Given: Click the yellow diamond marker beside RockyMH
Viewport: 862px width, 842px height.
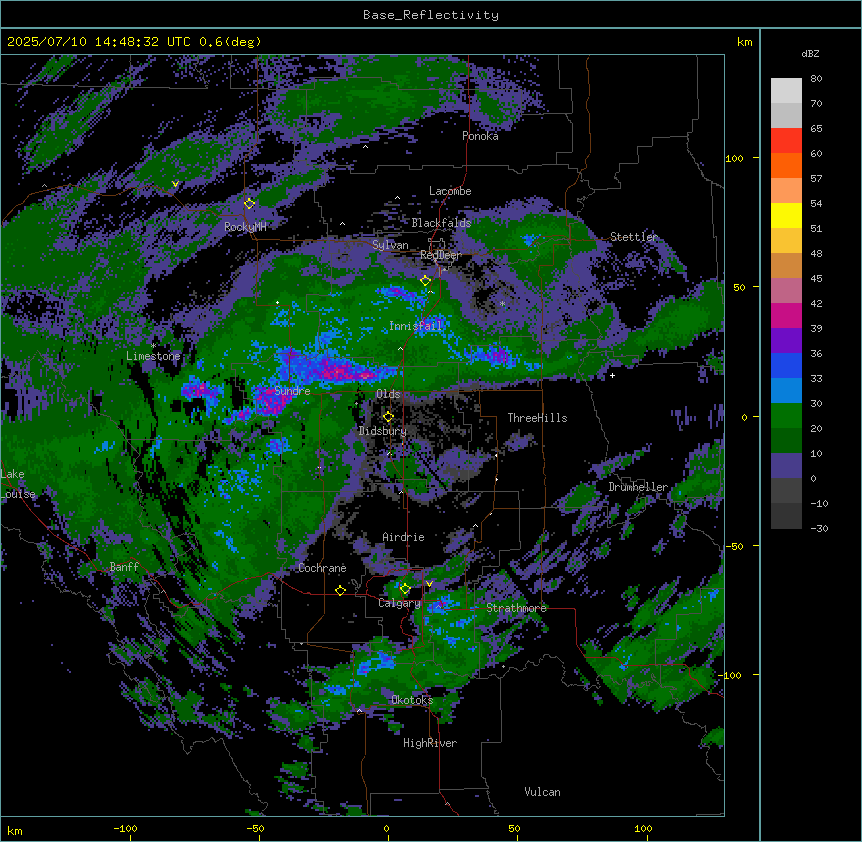Looking at the screenshot, I should click(250, 204).
